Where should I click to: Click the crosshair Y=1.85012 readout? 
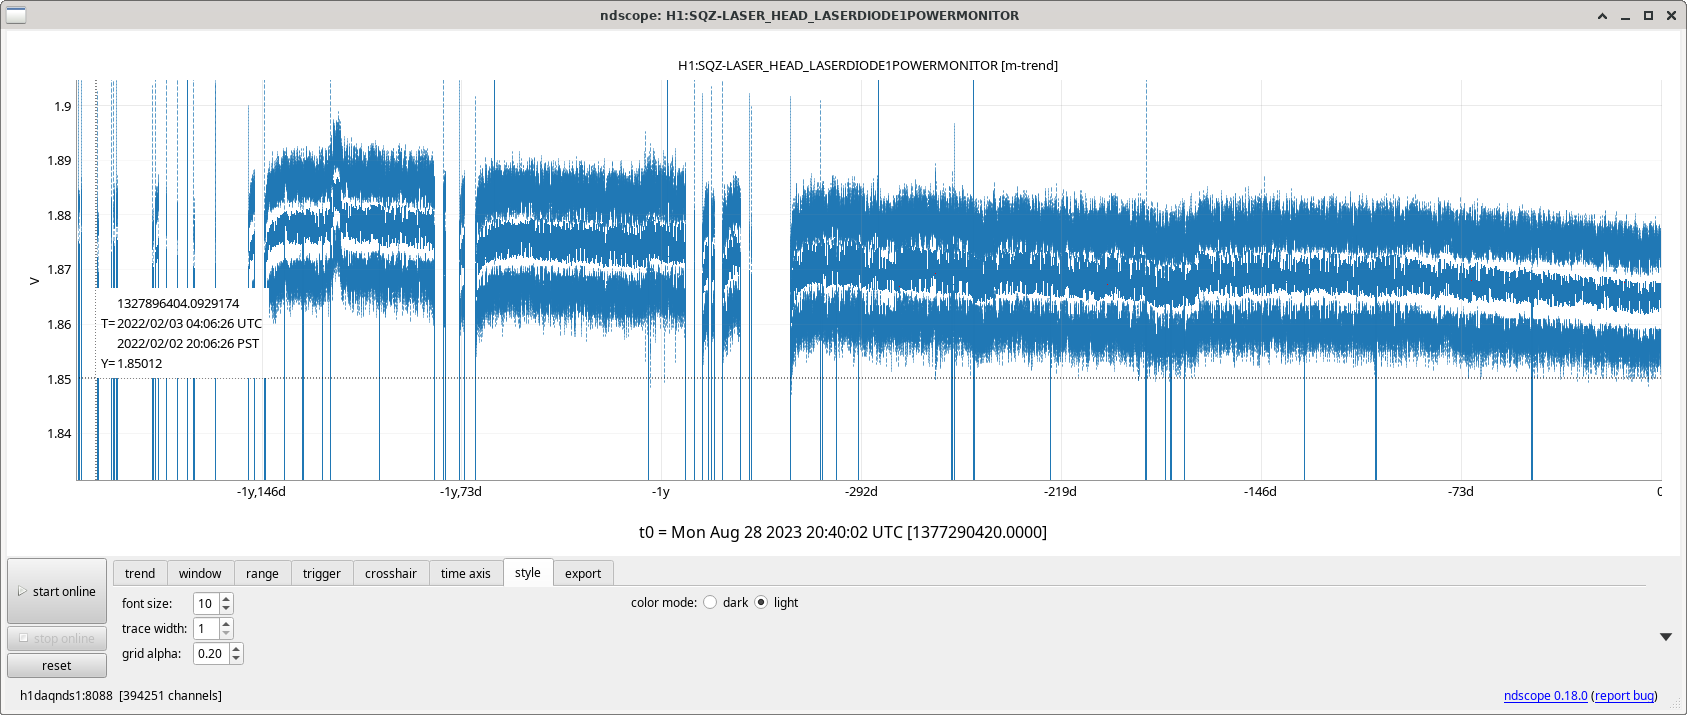click(131, 364)
